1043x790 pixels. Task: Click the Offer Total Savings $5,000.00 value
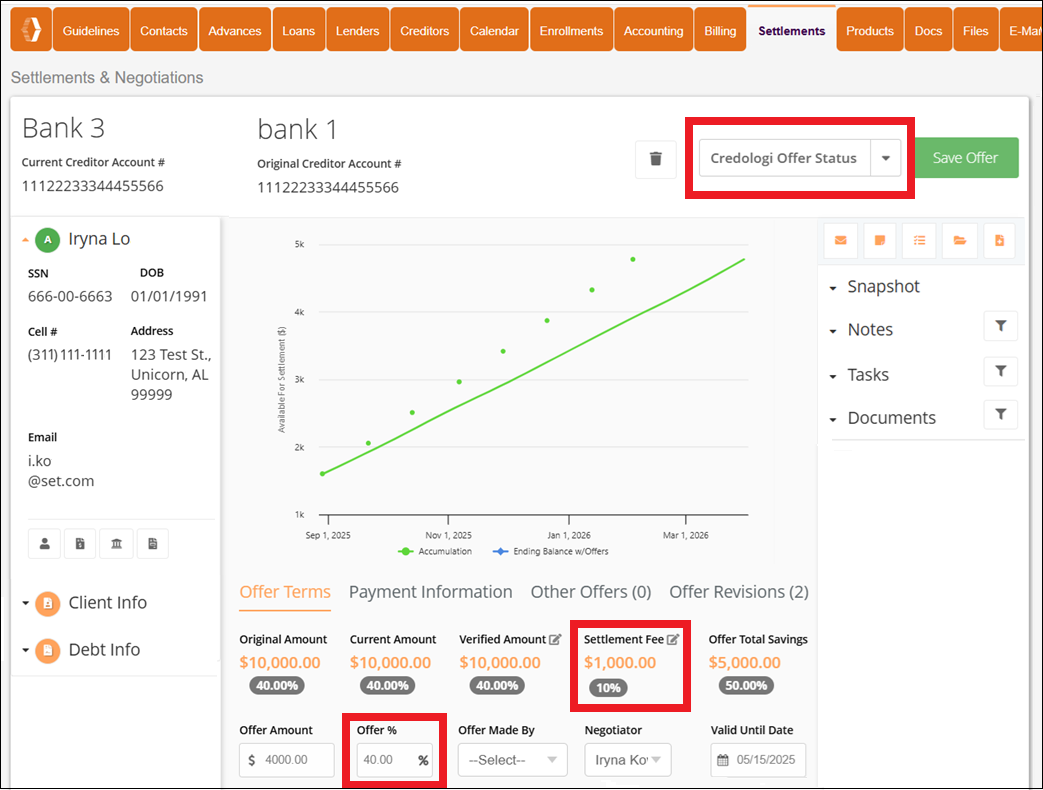pos(744,663)
